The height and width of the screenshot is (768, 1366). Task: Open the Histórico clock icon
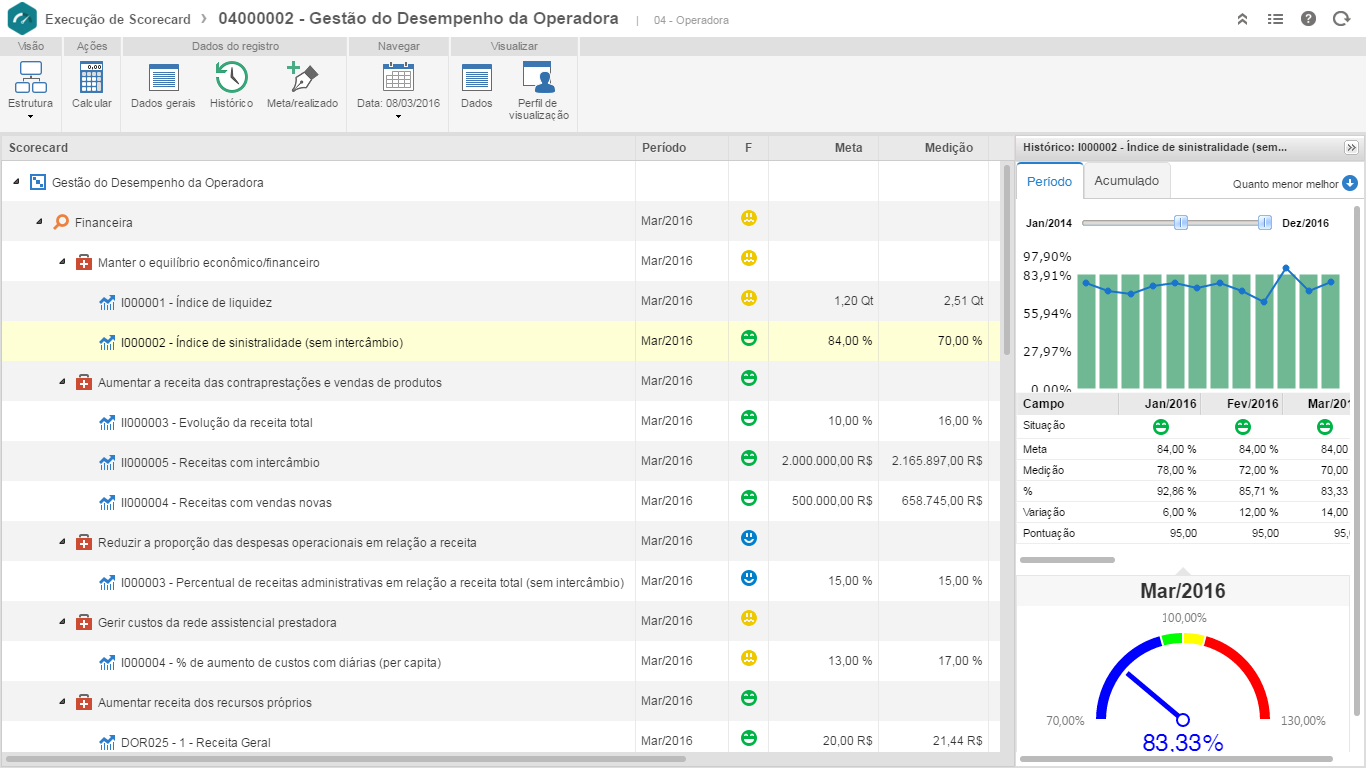click(231, 79)
